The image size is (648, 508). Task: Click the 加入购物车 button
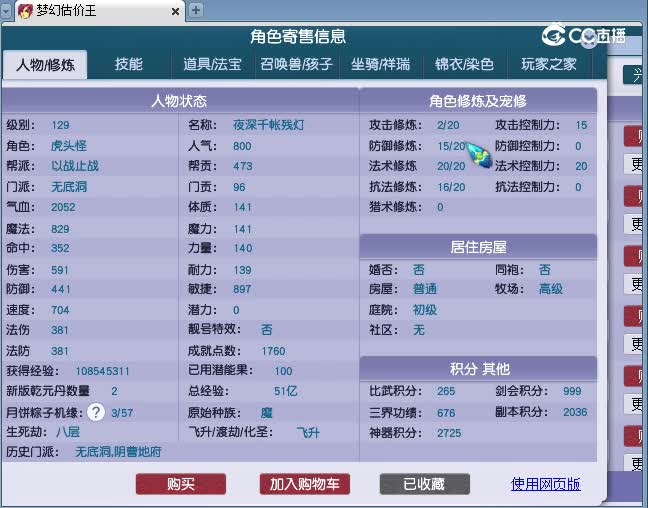pos(305,484)
